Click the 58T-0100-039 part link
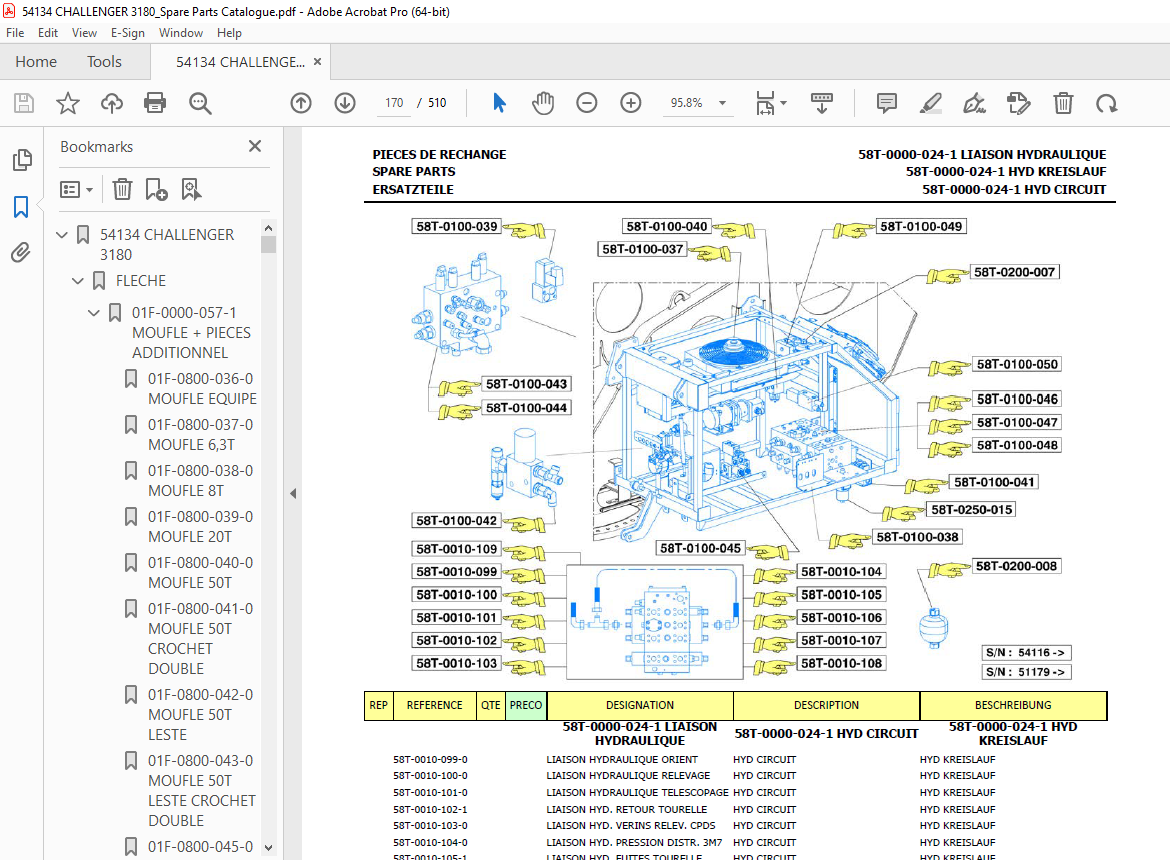 pyautogui.click(x=457, y=227)
